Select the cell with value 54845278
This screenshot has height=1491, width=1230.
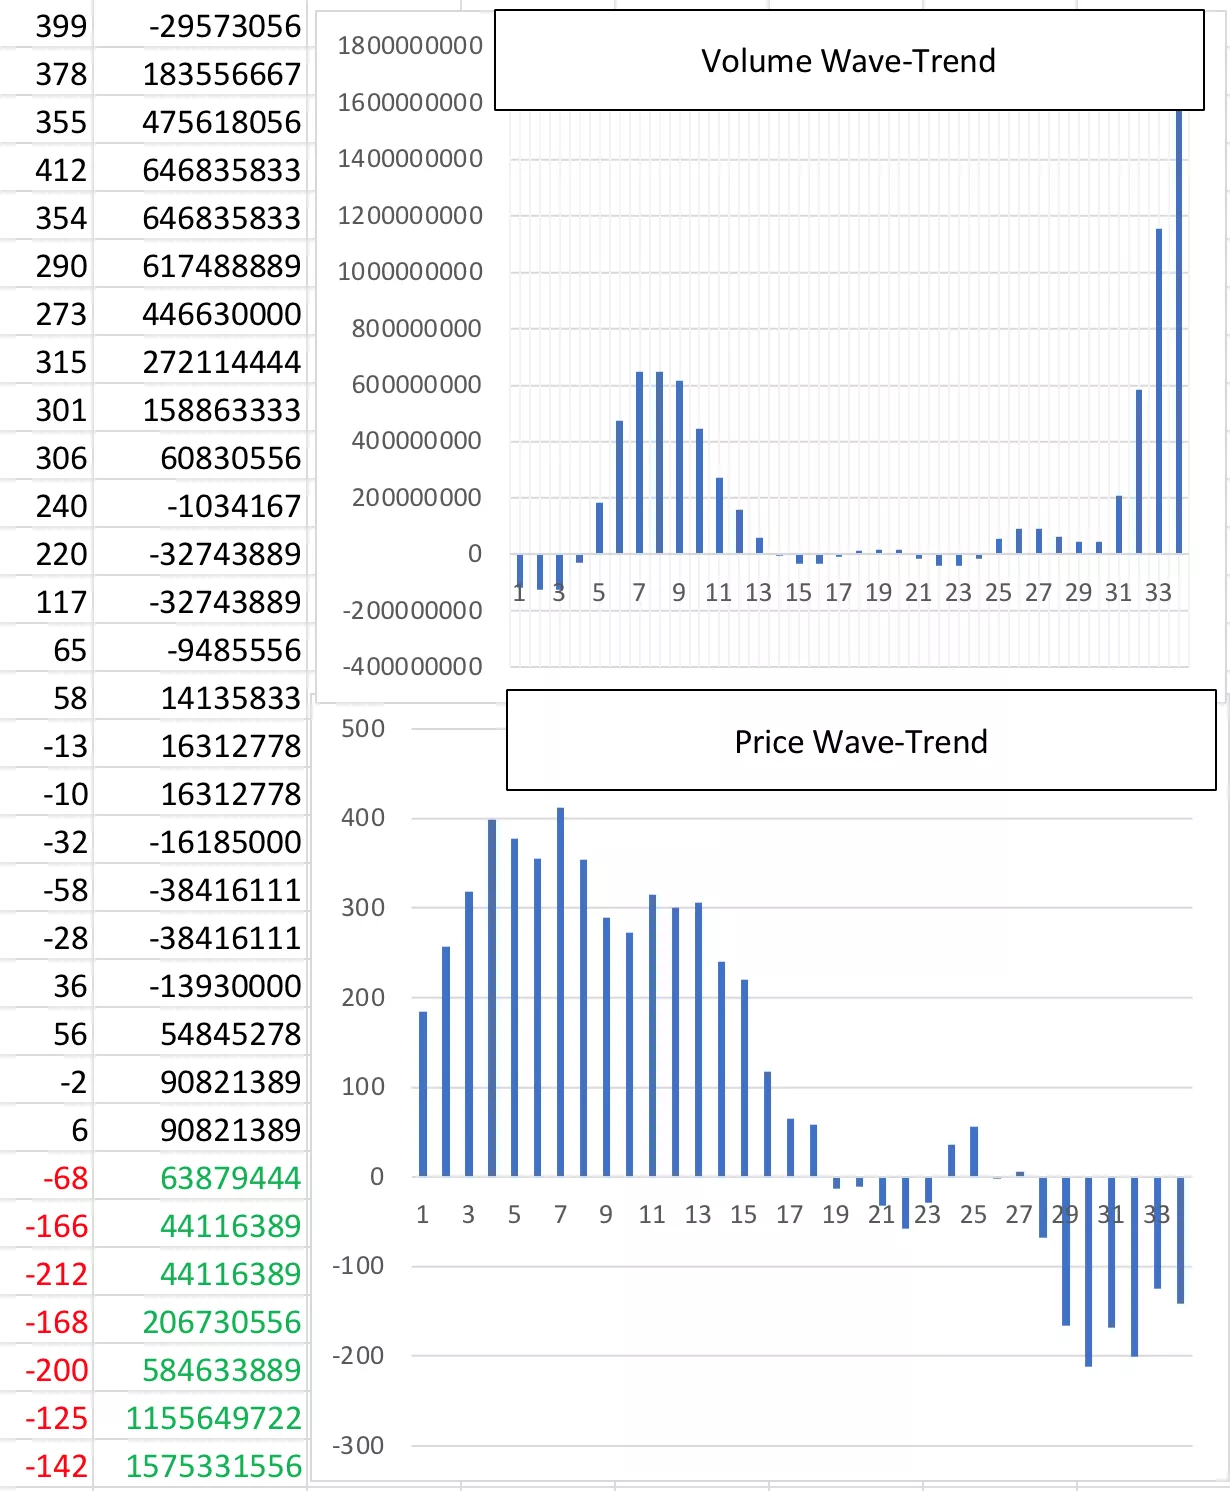230,1035
